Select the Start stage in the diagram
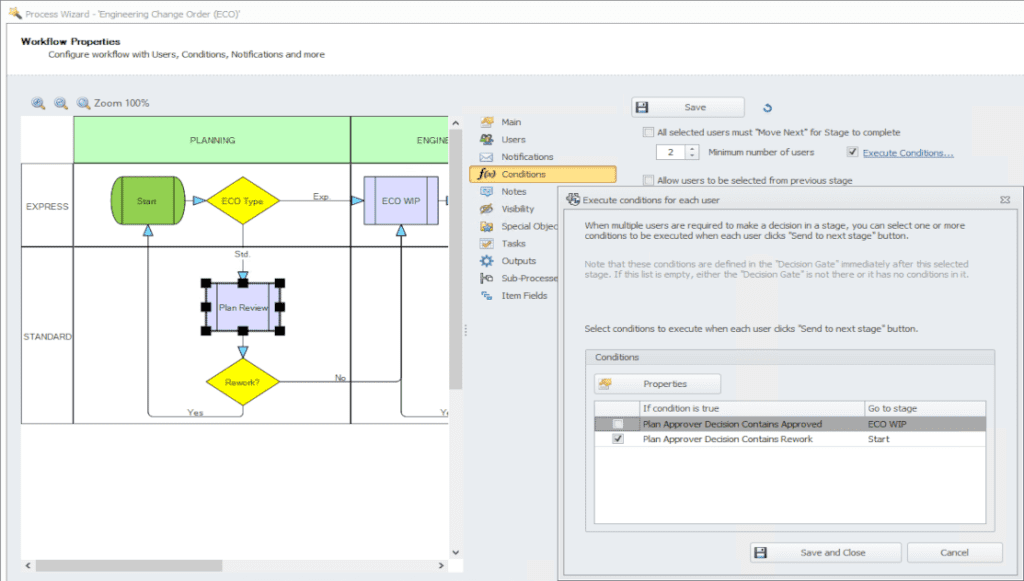 pos(148,200)
